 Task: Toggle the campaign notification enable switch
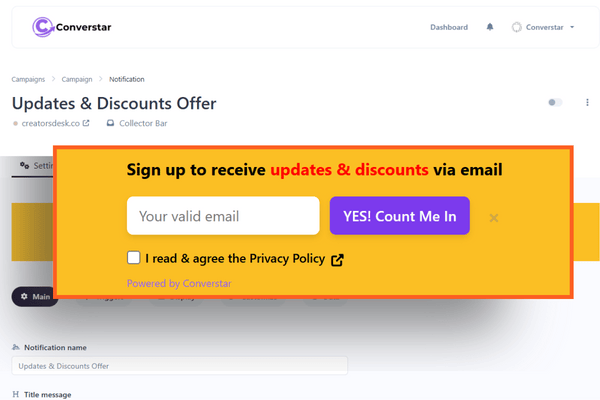(x=555, y=103)
